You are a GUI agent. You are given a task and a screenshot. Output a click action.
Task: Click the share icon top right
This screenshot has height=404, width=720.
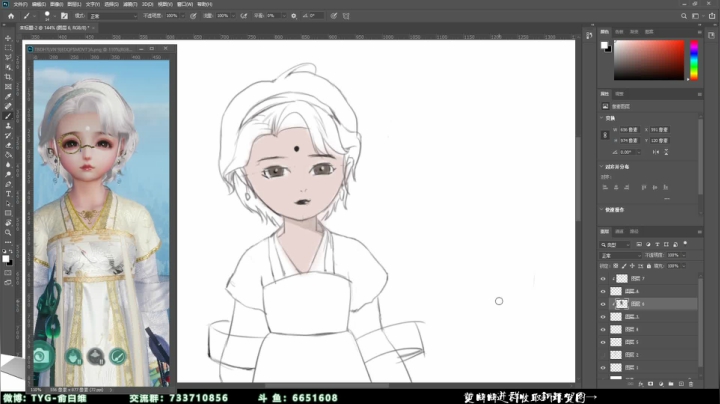point(712,16)
